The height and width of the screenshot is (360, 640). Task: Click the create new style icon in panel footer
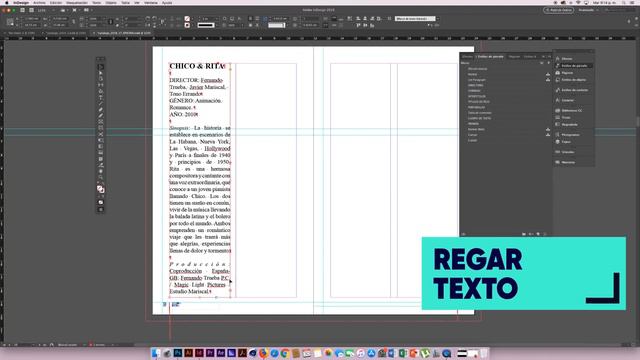pos(538,234)
